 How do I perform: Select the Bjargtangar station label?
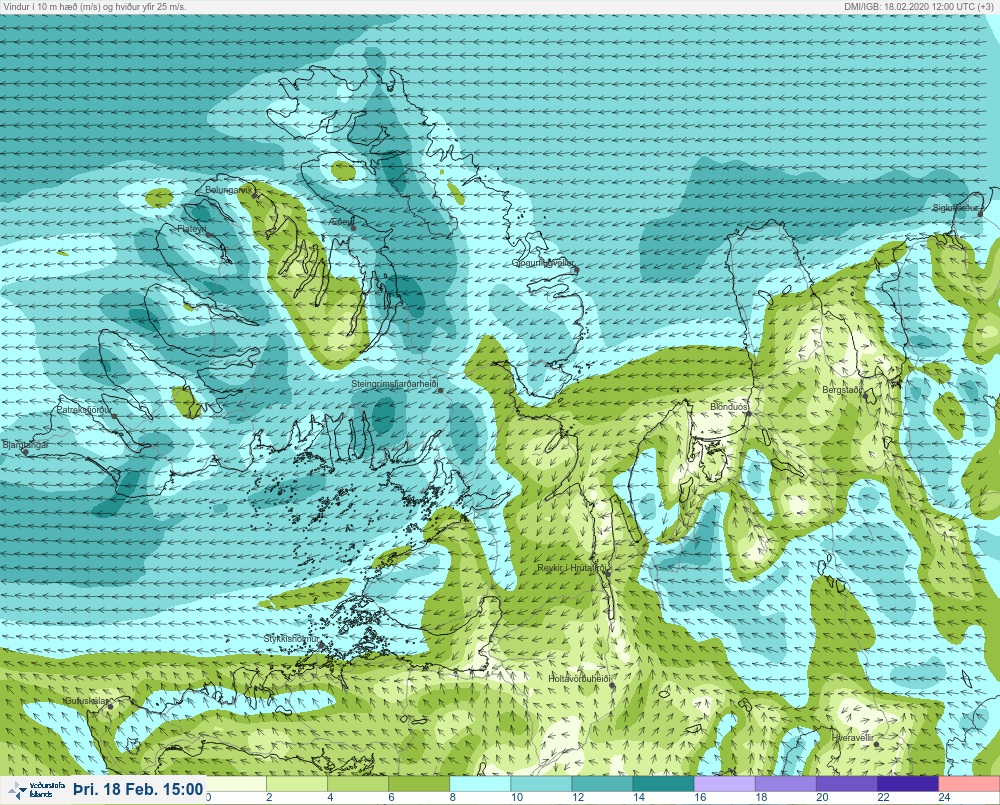(25, 445)
